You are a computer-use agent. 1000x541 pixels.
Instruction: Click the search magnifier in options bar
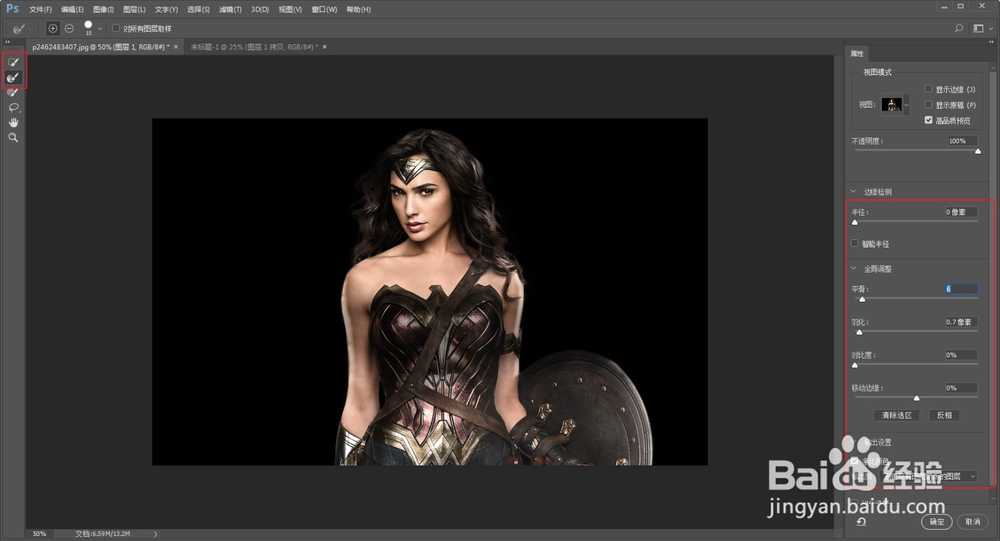[x=959, y=28]
